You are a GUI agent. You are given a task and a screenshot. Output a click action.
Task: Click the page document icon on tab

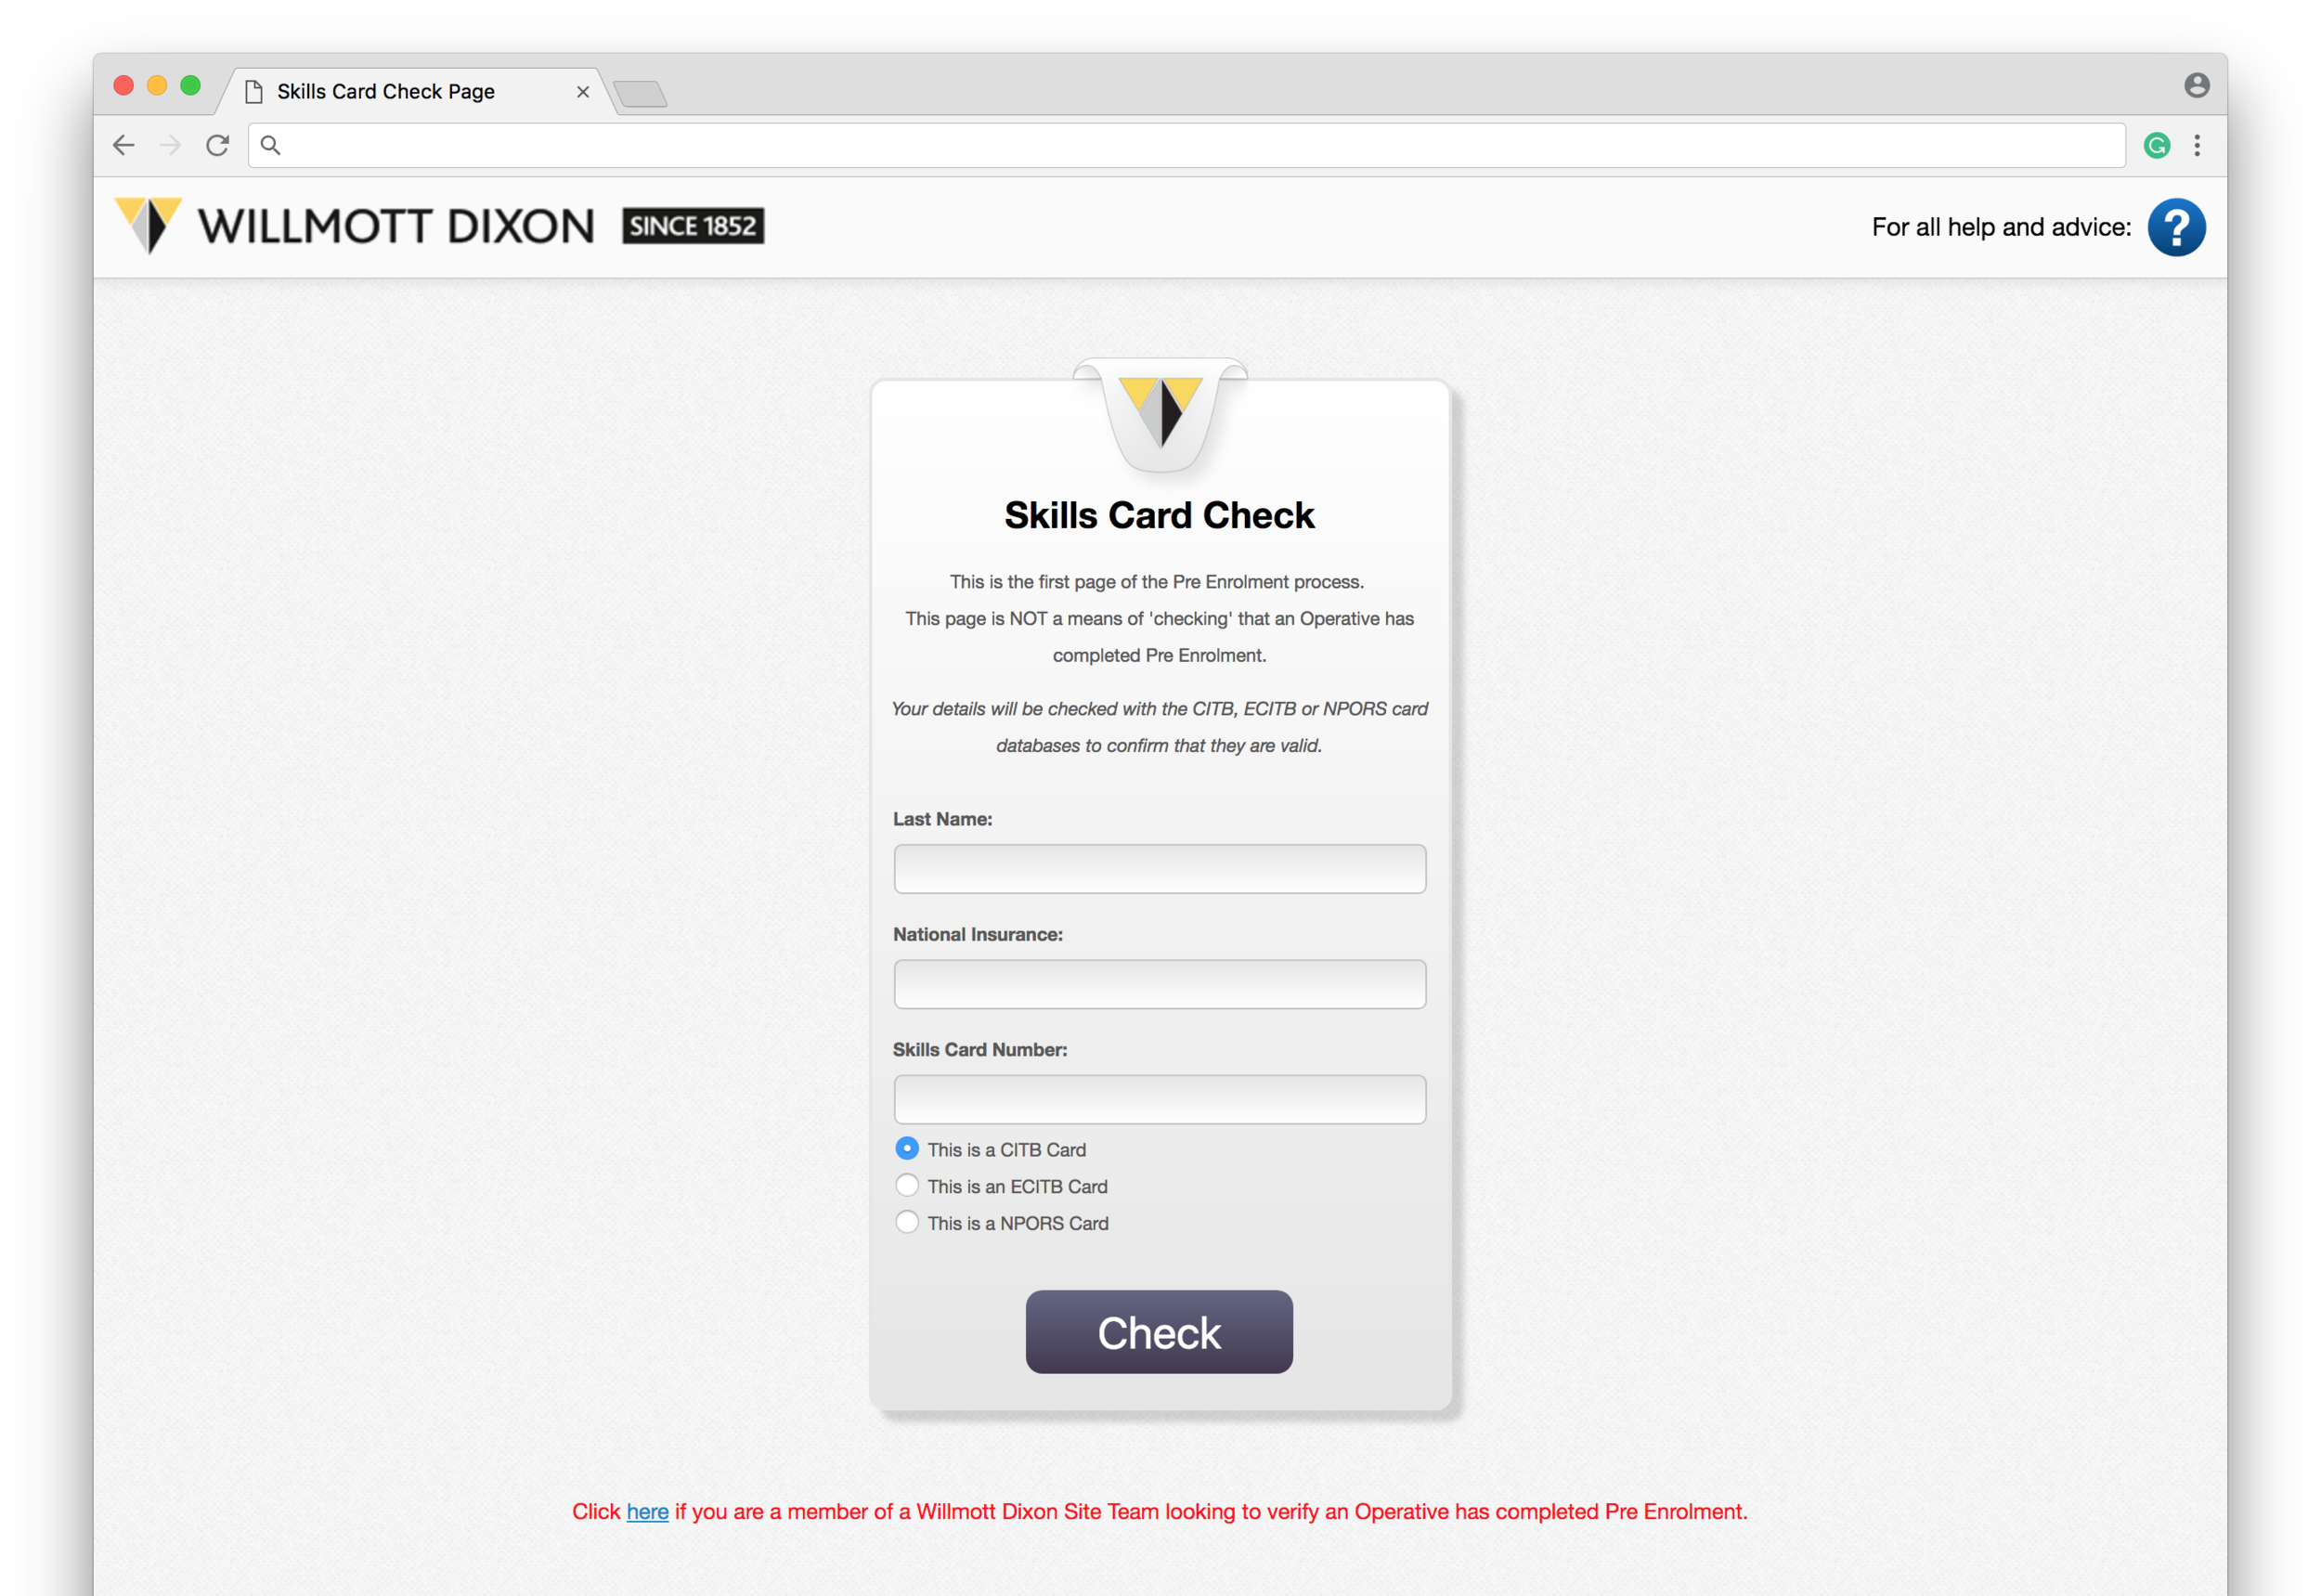point(254,92)
